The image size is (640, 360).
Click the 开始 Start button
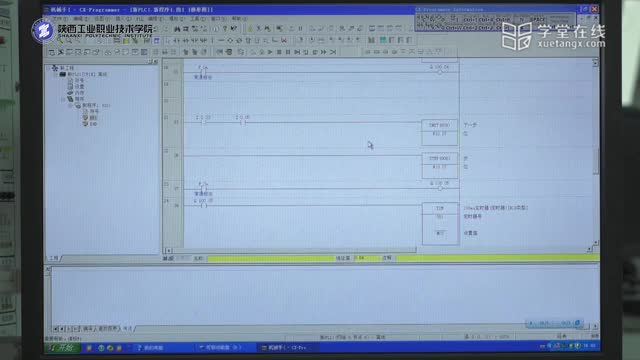click(x=62, y=348)
